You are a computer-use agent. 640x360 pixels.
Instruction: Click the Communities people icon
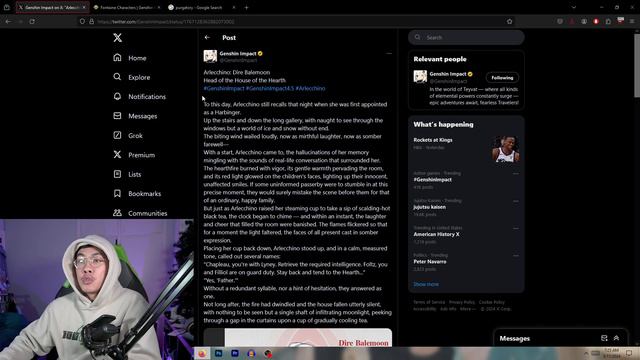click(x=117, y=213)
